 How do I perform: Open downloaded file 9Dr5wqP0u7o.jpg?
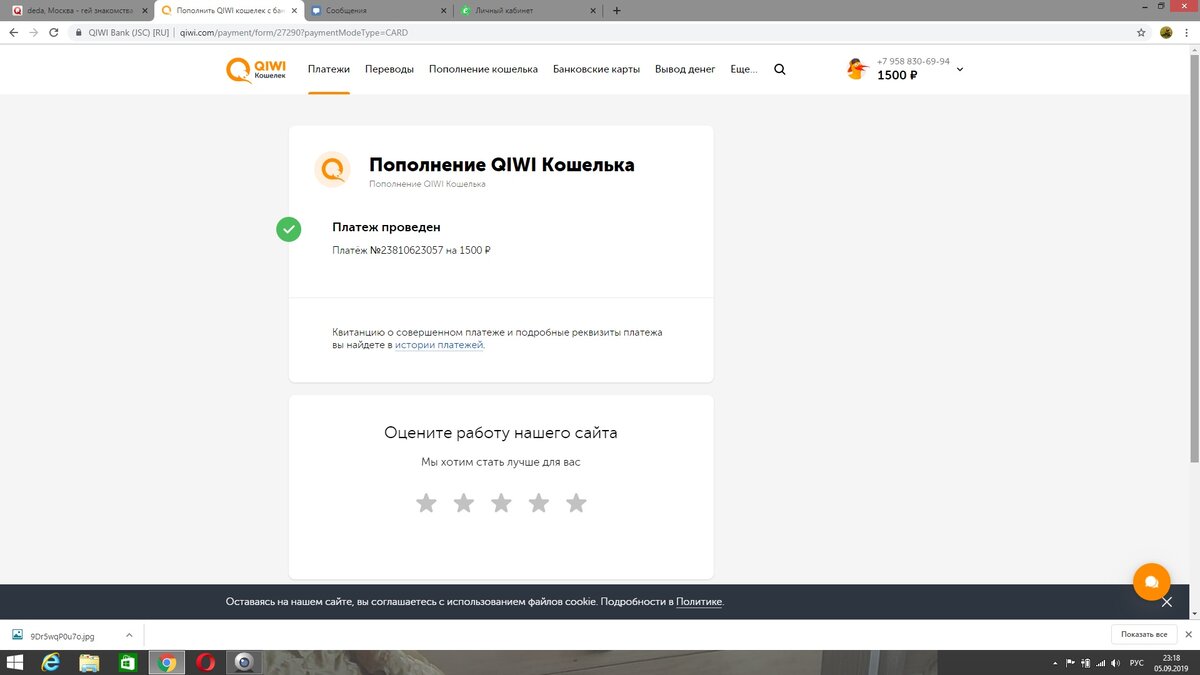point(62,635)
